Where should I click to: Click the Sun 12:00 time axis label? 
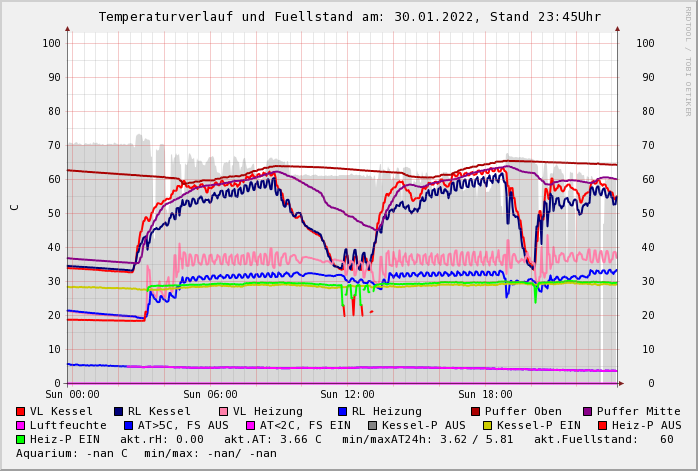(347, 395)
